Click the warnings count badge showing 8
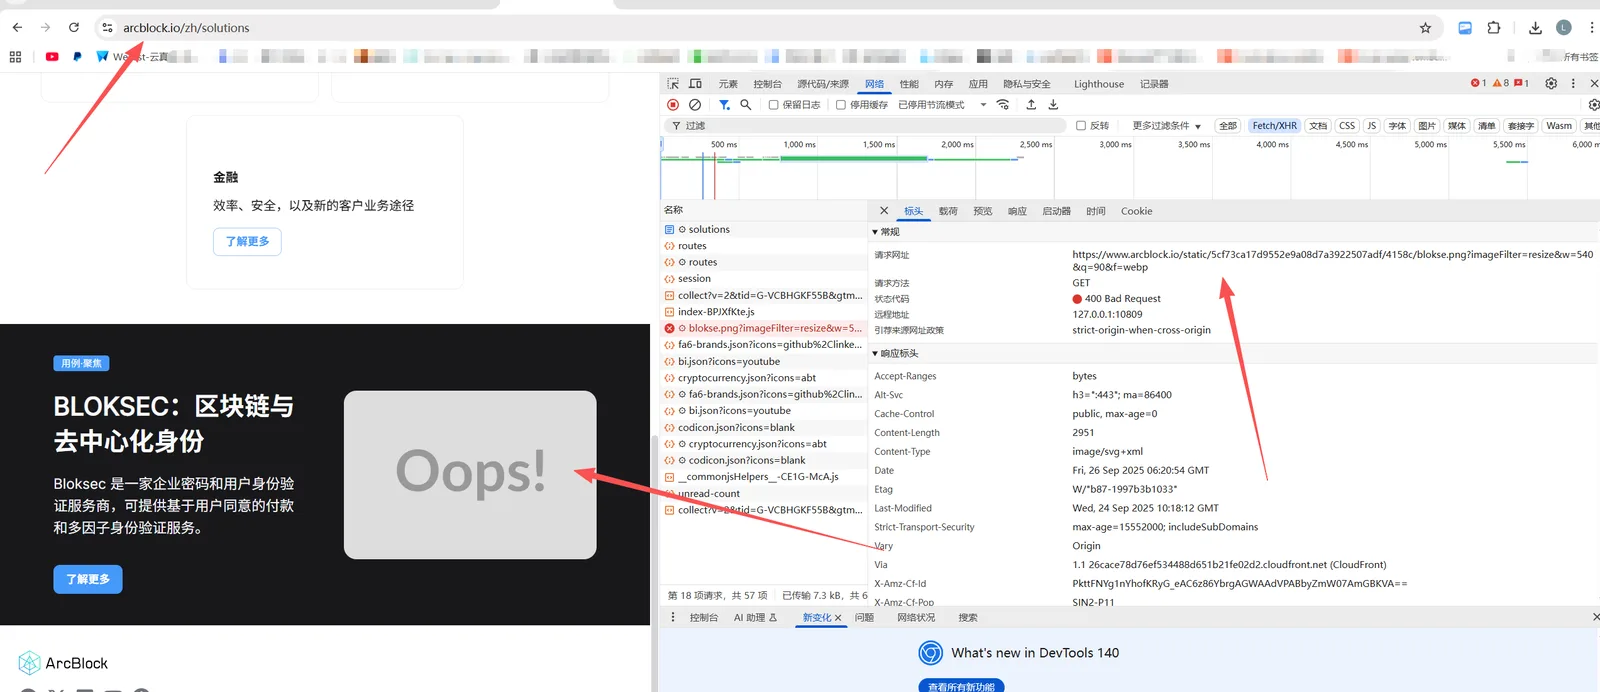This screenshot has height=692, width=1600. [1501, 84]
